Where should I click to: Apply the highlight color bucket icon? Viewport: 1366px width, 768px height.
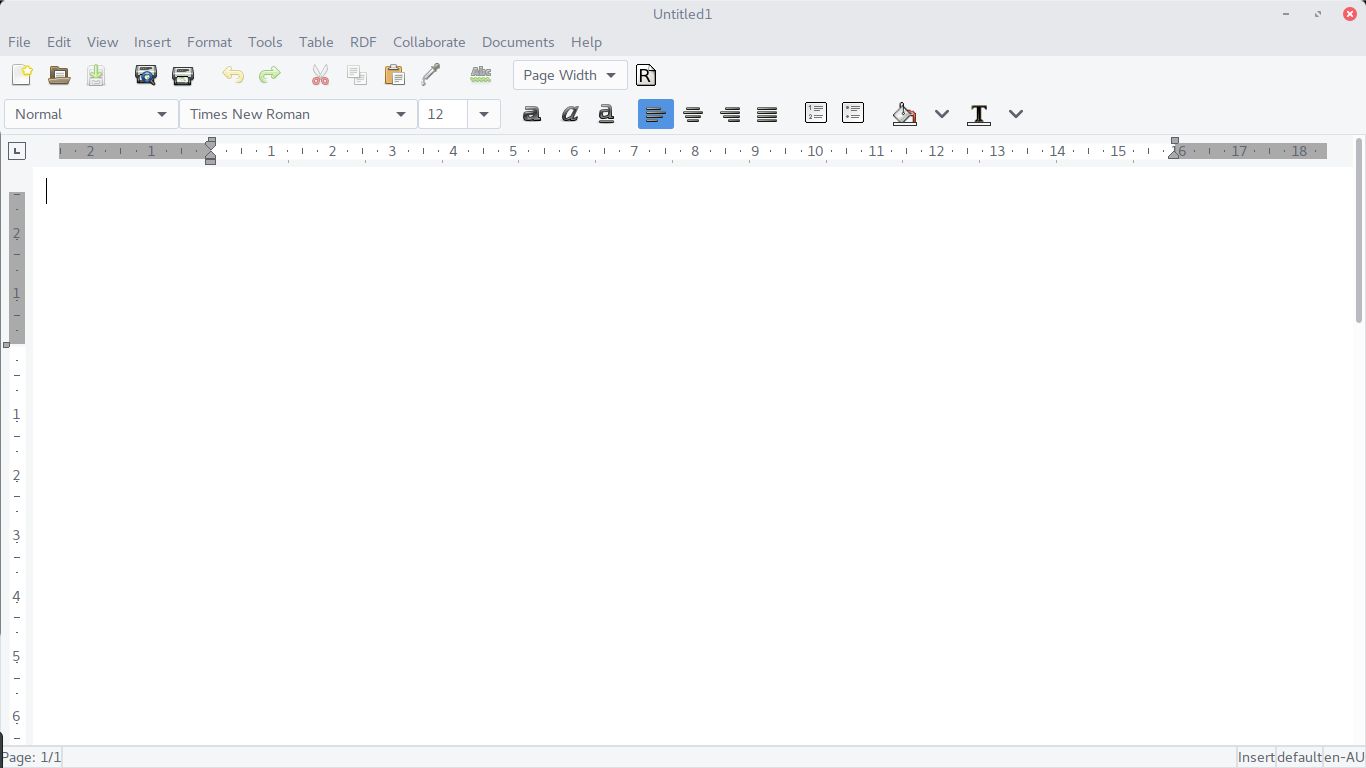905,114
